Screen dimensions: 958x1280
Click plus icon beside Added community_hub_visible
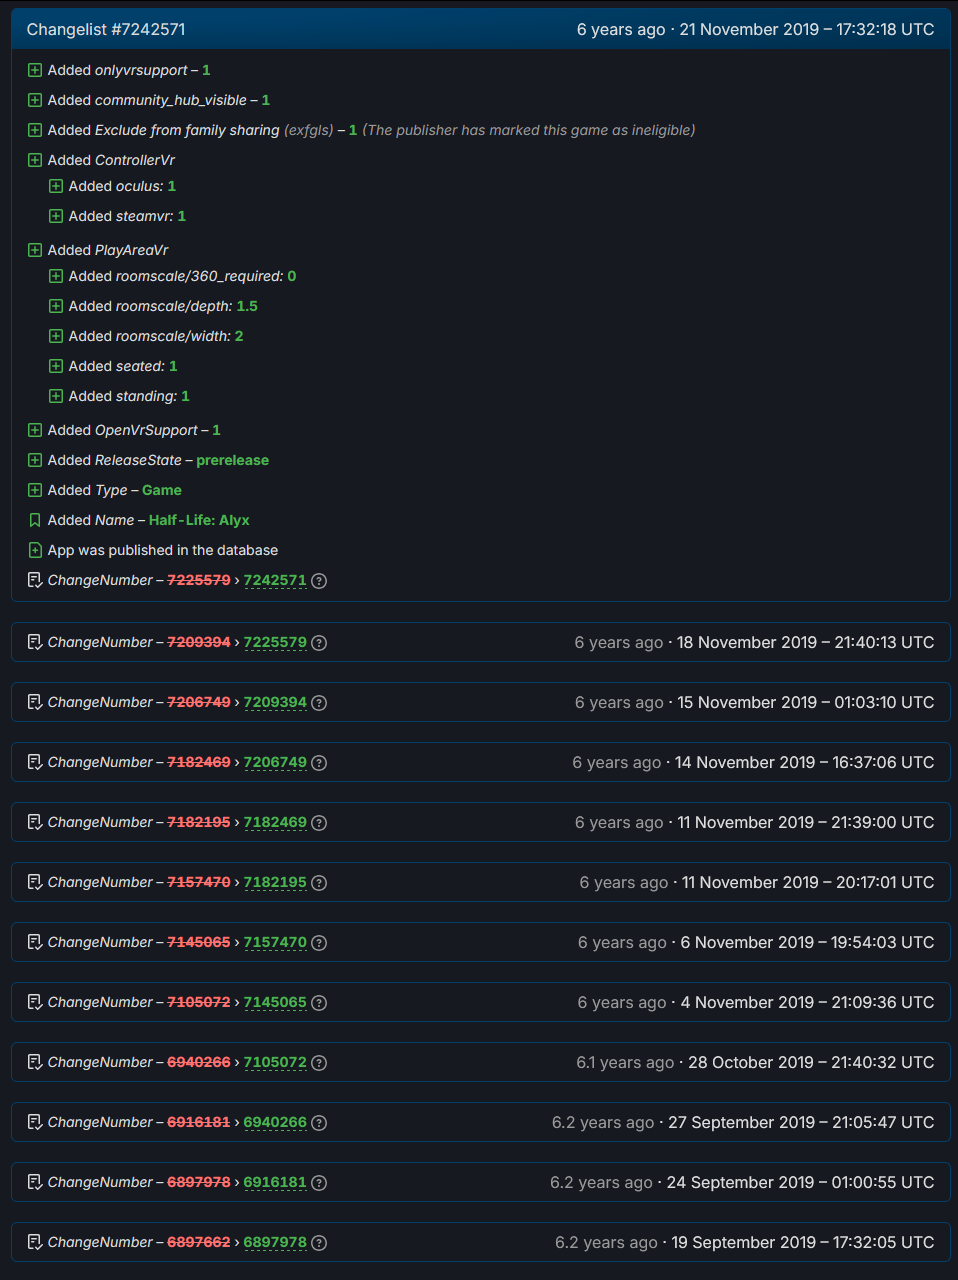point(35,100)
